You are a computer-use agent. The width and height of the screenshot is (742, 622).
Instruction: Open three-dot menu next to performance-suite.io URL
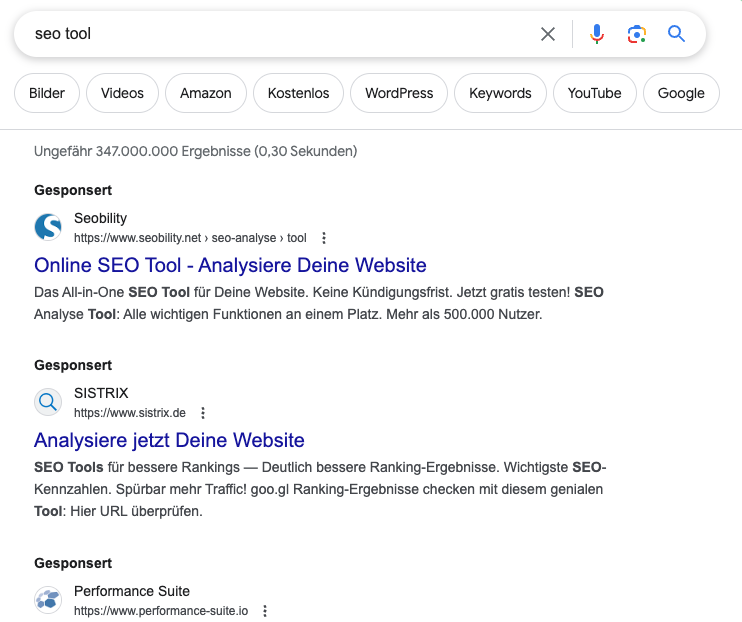(265, 611)
